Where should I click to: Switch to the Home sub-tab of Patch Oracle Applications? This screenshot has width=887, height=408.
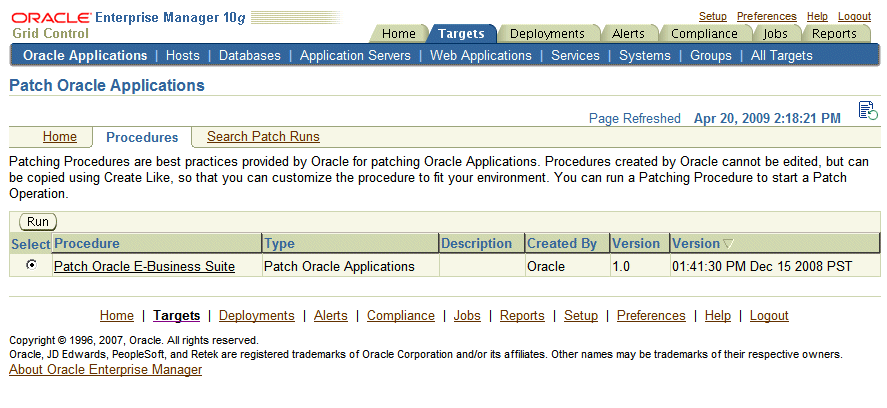tap(59, 136)
